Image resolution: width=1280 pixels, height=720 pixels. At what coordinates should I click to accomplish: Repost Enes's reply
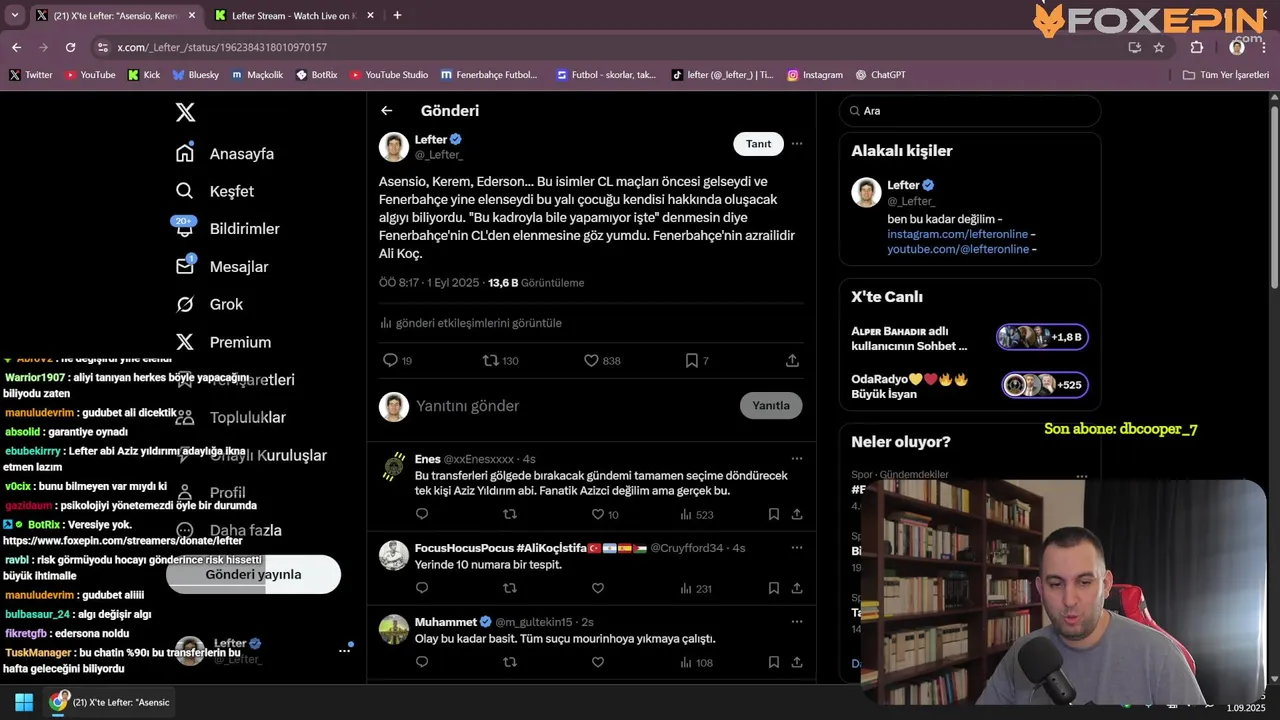click(510, 515)
